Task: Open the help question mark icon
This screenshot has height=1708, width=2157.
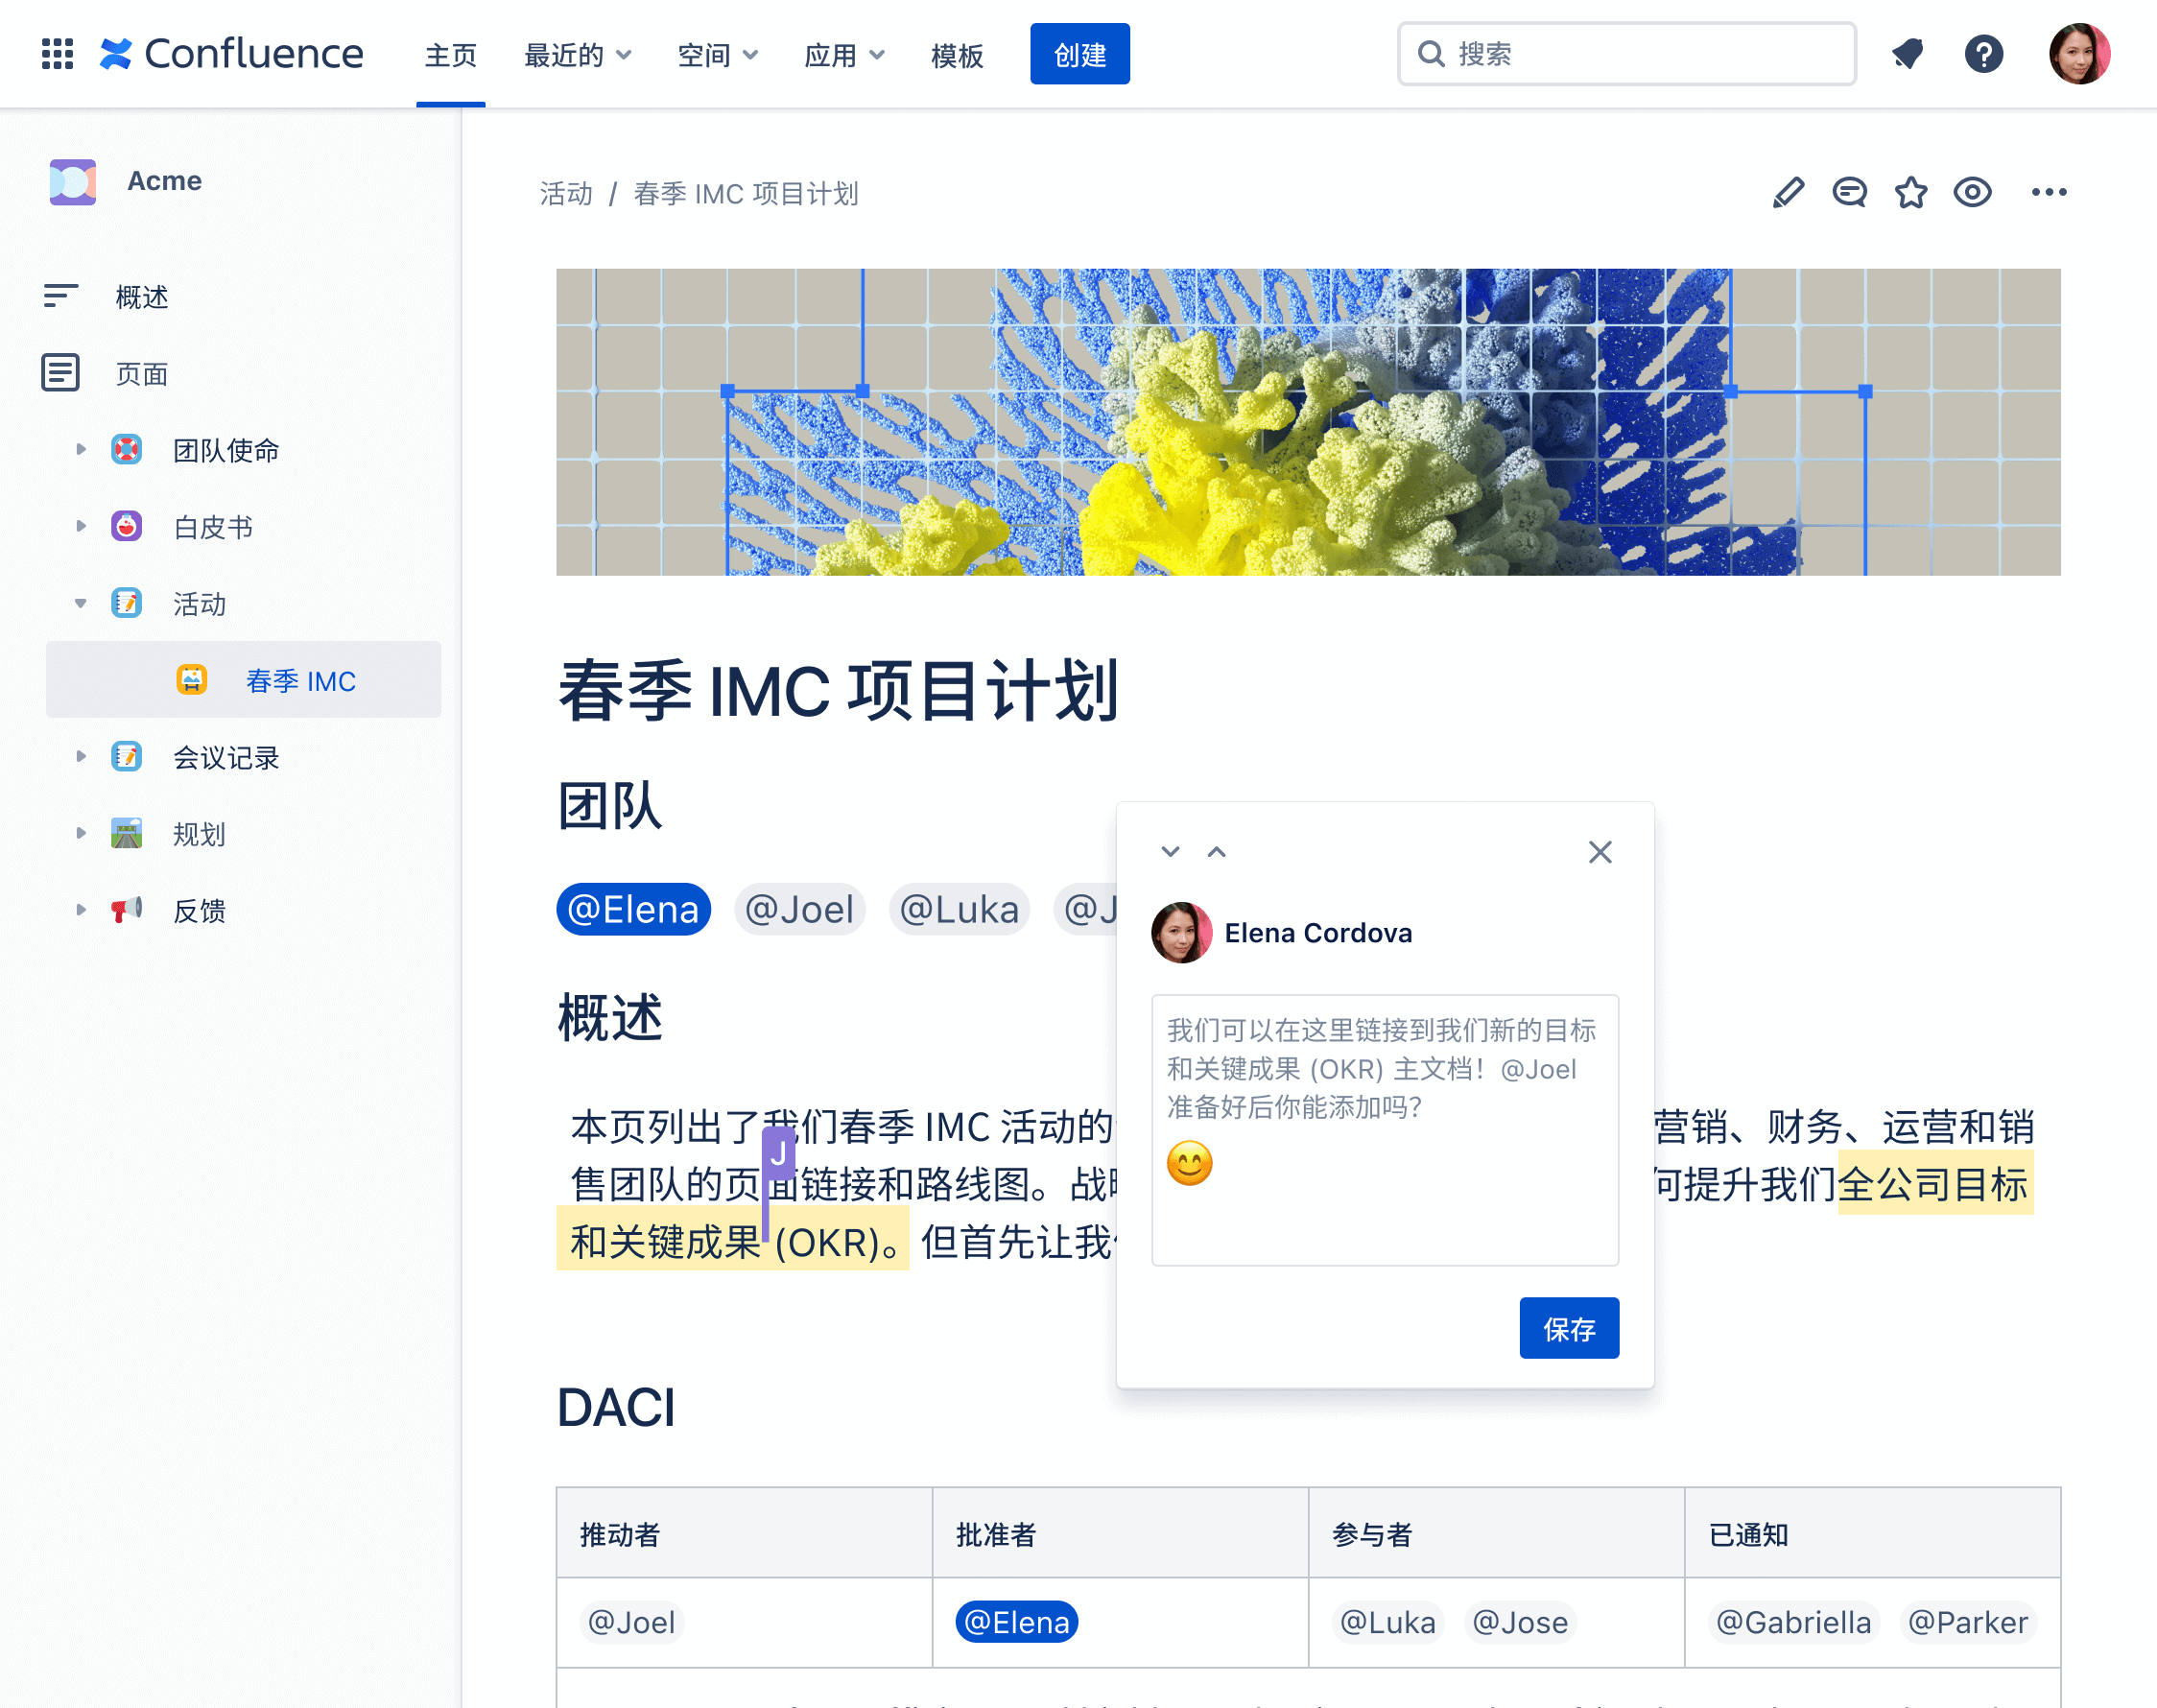Action: click(1983, 53)
